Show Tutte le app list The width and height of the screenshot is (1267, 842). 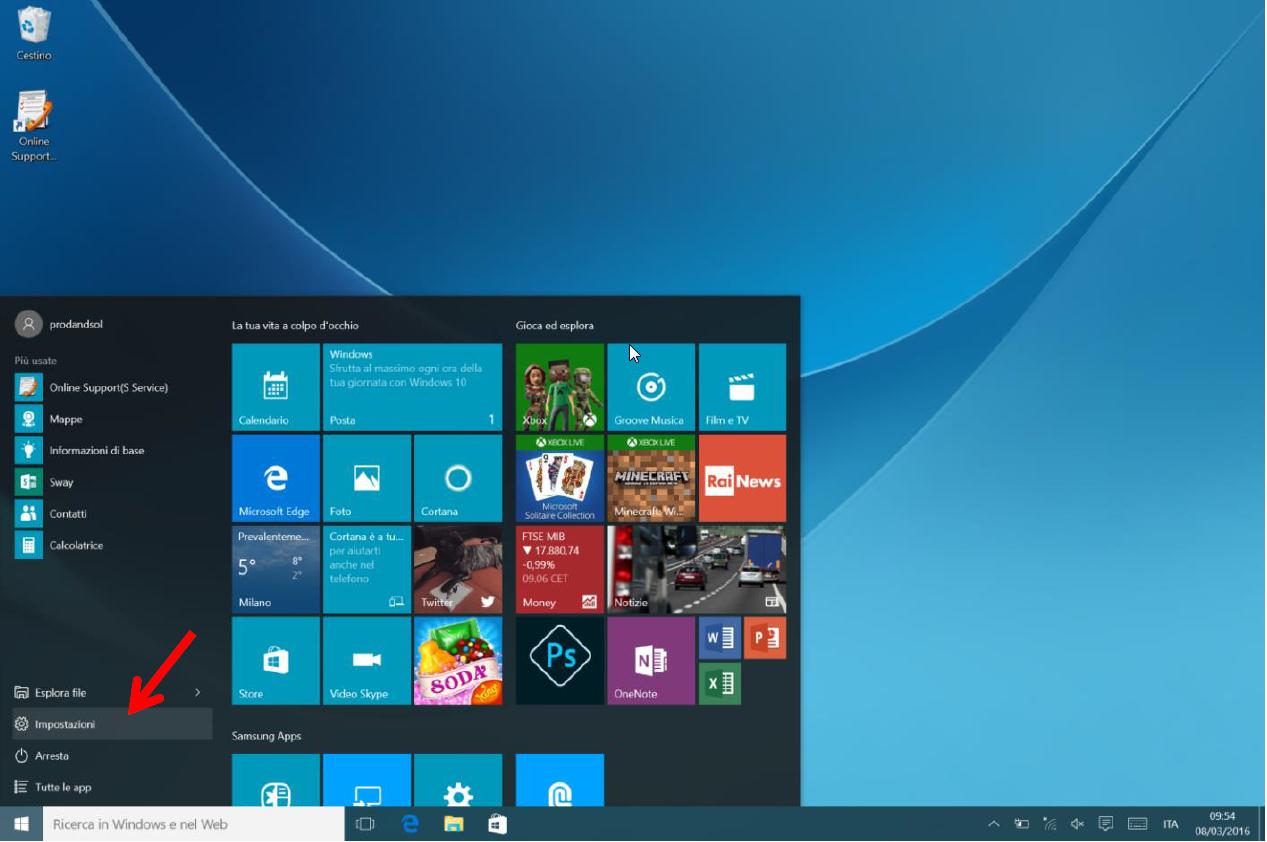[x=112, y=787]
